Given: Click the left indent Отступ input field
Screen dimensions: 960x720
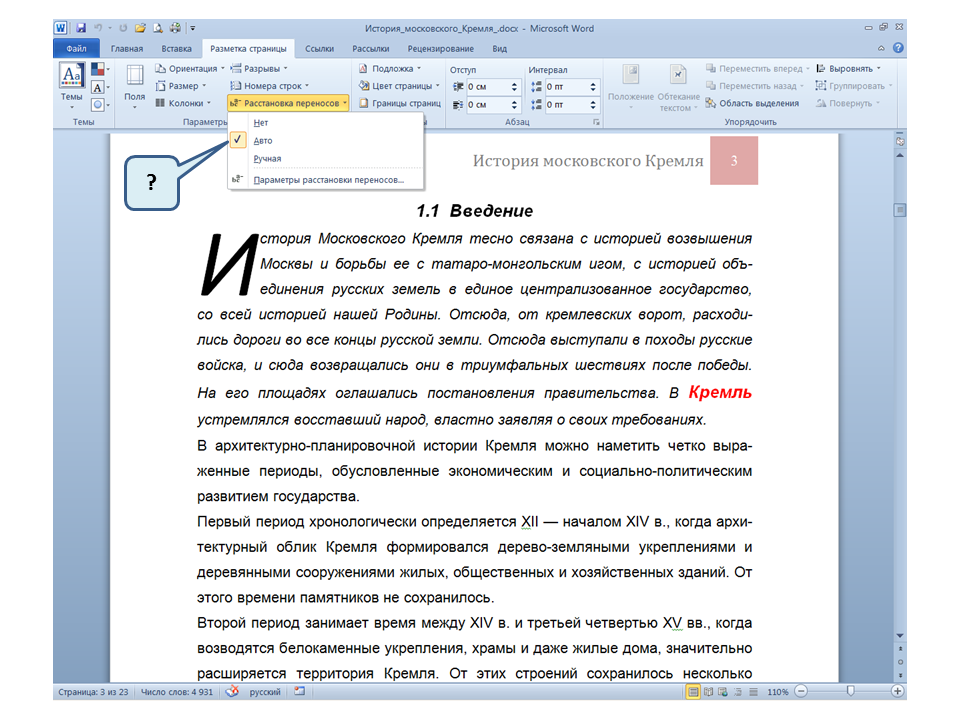Looking at the screenshot, I should pyautogui.click(x=487, y=87).
